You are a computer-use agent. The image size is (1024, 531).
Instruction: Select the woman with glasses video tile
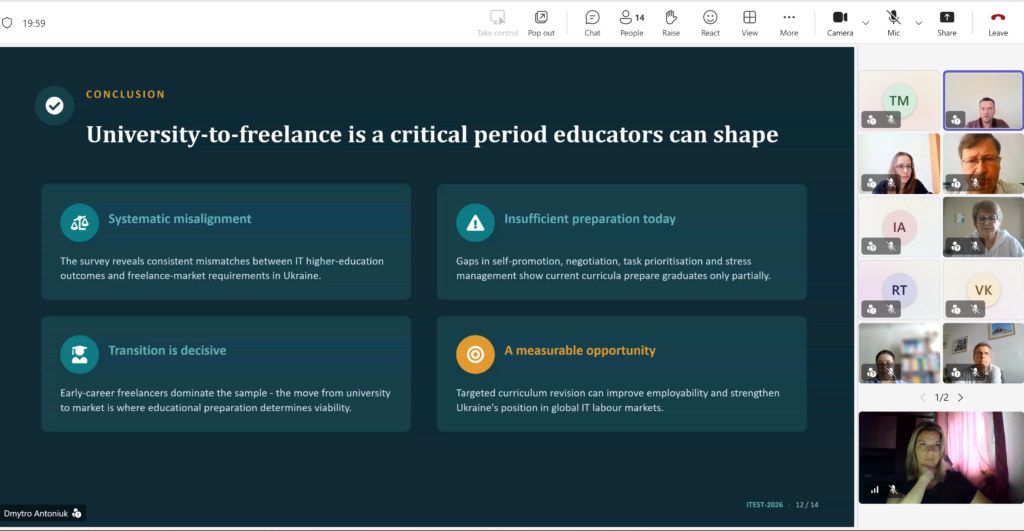click(x=899, y=163)
